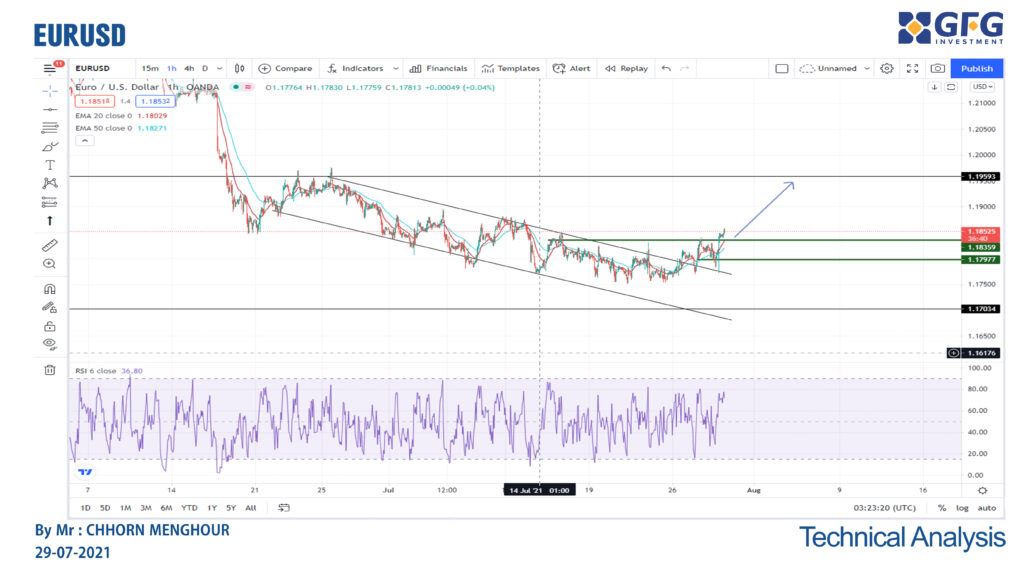
Task: Enter fullscreen mode
Action: 912,68
